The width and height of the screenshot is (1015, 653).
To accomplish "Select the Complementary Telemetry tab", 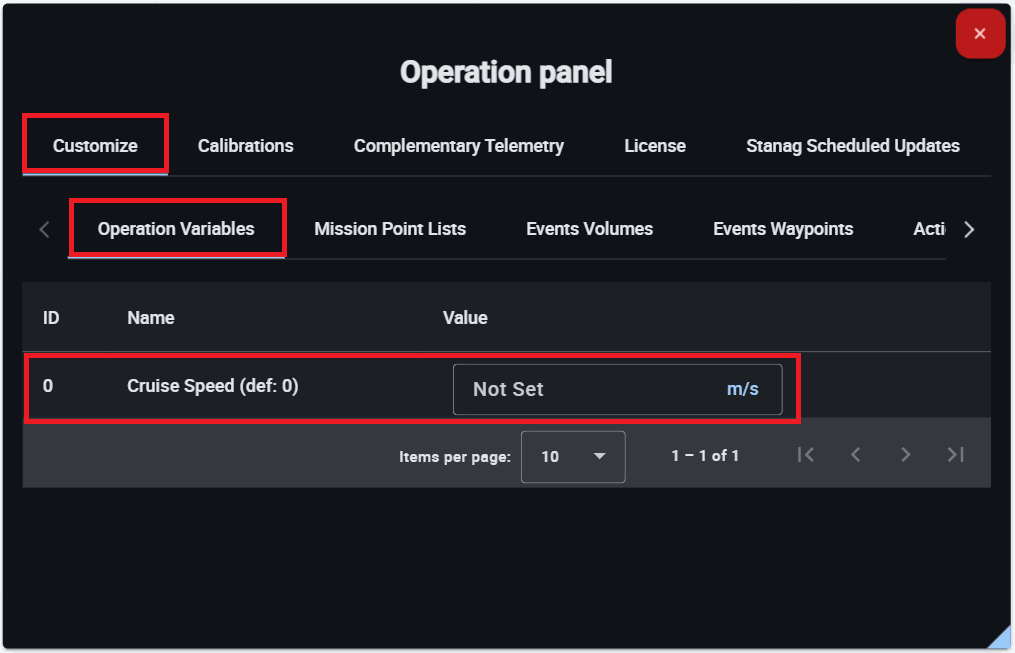I will coord(458,146).
